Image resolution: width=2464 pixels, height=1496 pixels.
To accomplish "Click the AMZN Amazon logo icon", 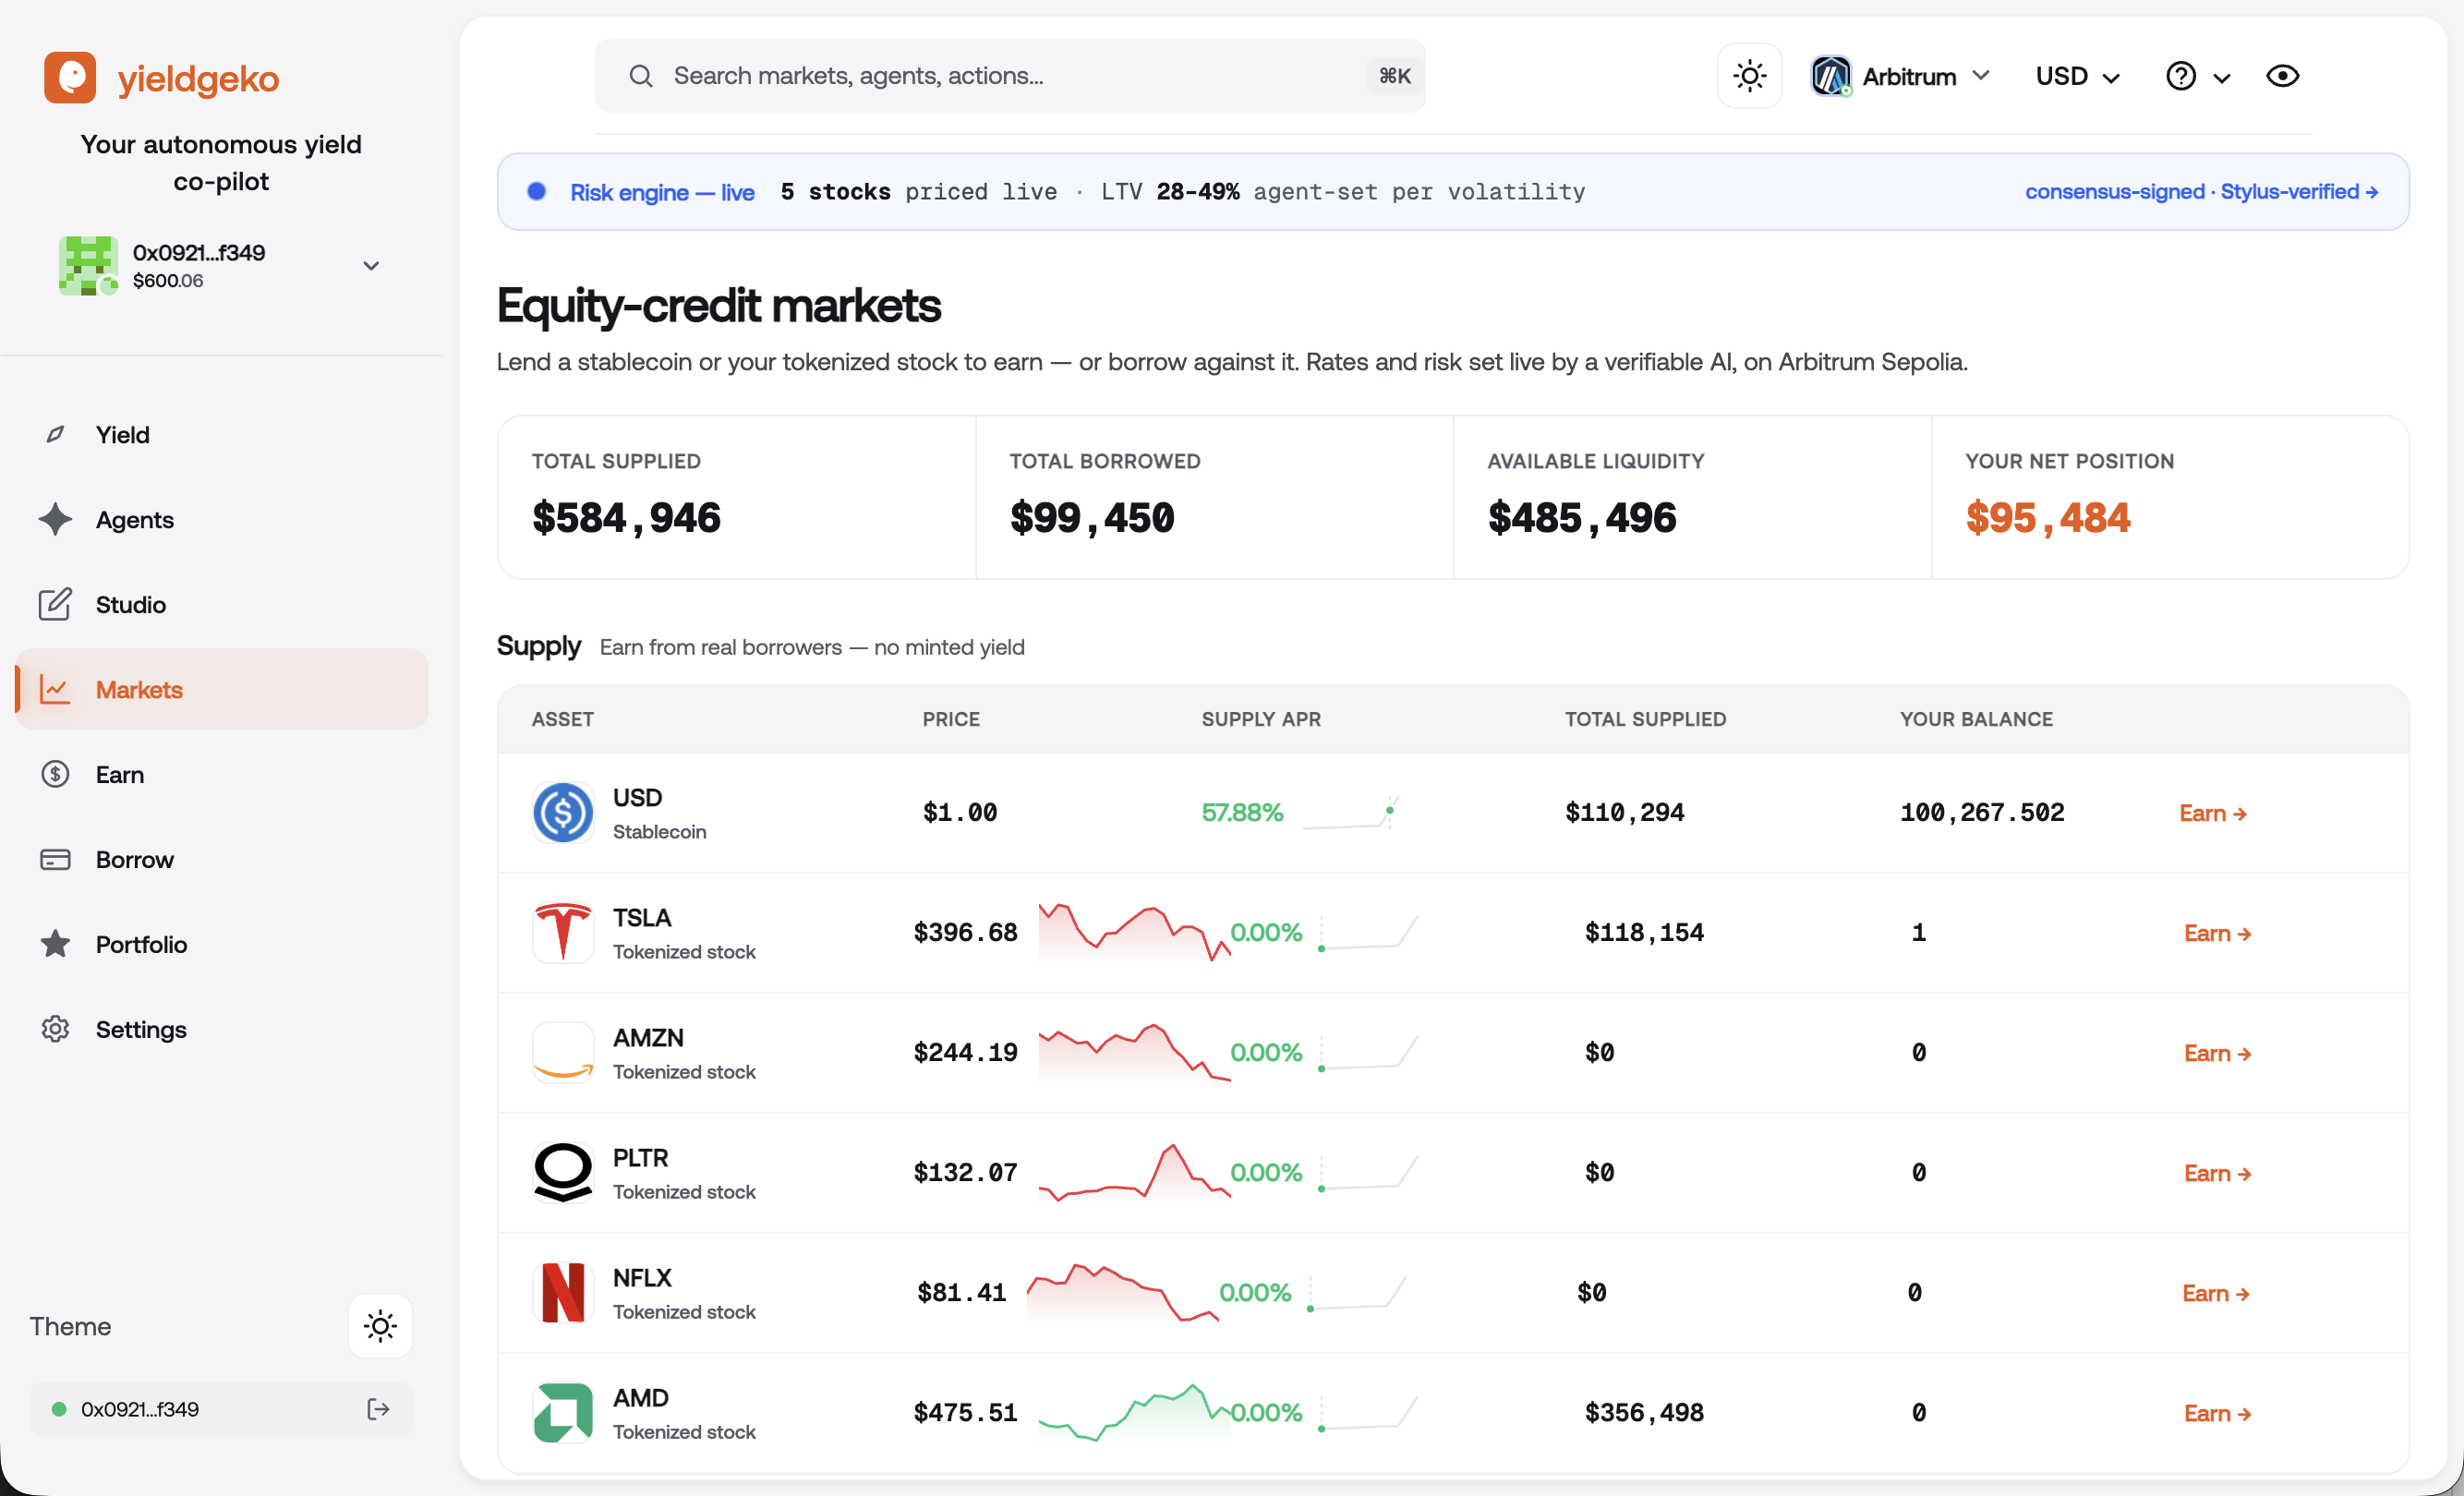I will (563, 1052).
